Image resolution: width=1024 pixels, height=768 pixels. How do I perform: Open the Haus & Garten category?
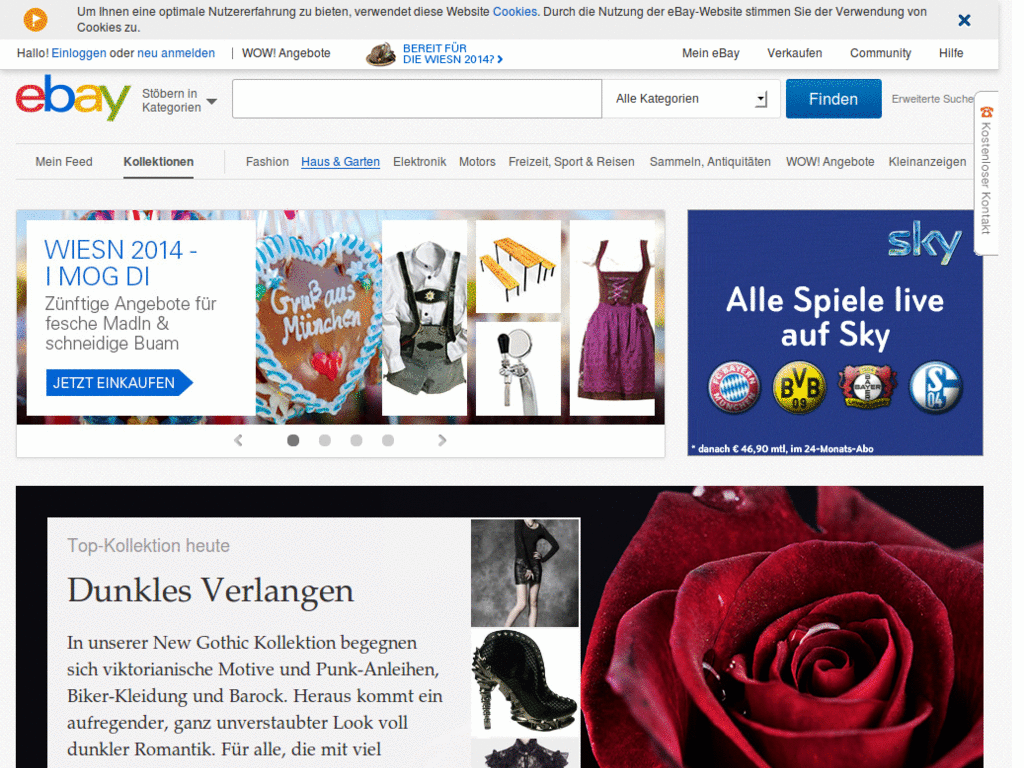[340, 161]
